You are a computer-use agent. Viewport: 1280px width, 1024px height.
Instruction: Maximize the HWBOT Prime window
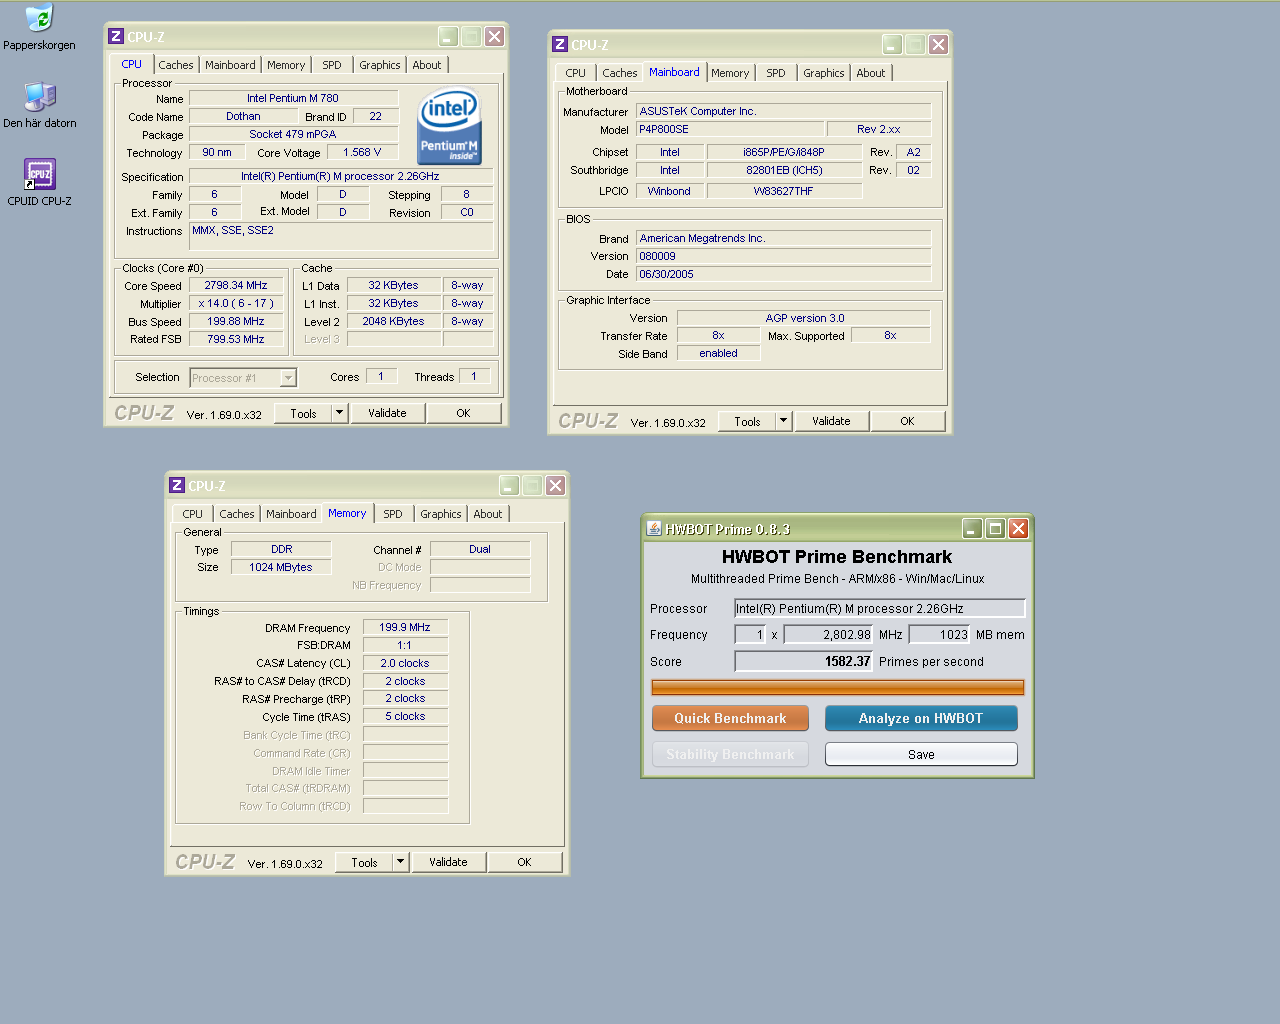(x=995, y=529)
